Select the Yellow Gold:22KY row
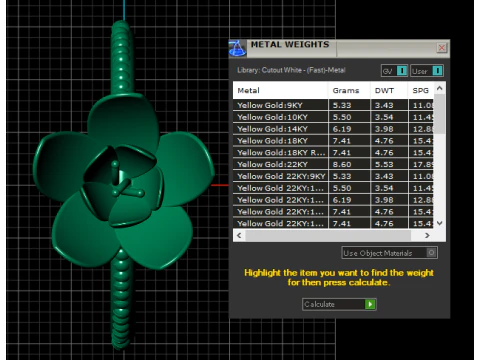This screenshot has height=360, width=480. (x=333, y=164)
